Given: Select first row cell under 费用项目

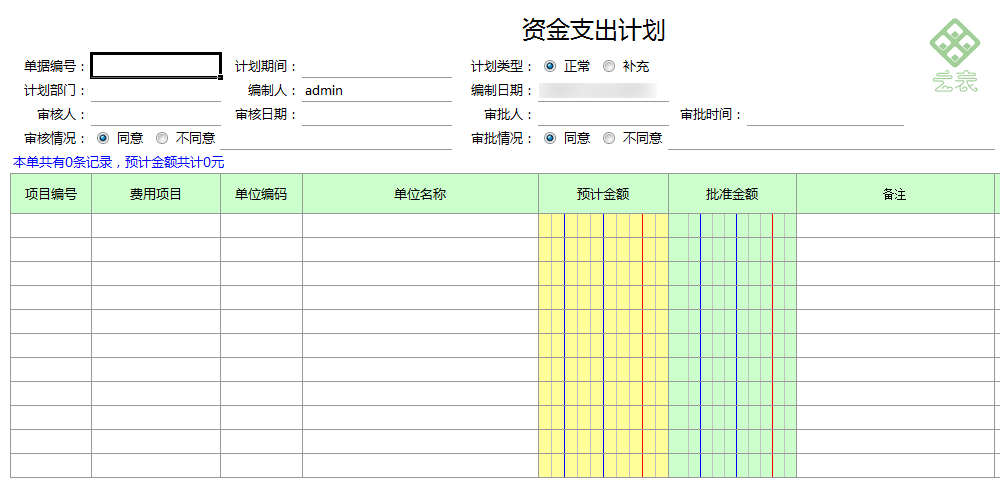Looking at the screenshot, I should click(x=156, y=226).
